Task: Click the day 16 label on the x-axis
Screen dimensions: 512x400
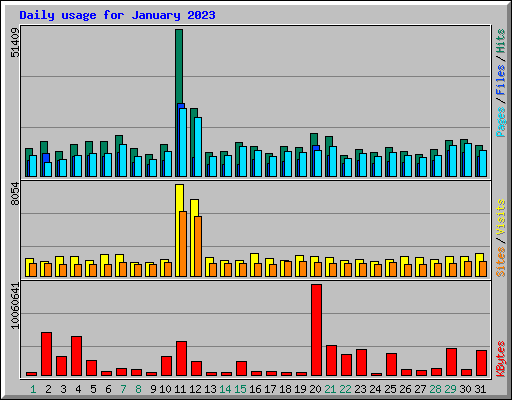Action: [255, 389]
